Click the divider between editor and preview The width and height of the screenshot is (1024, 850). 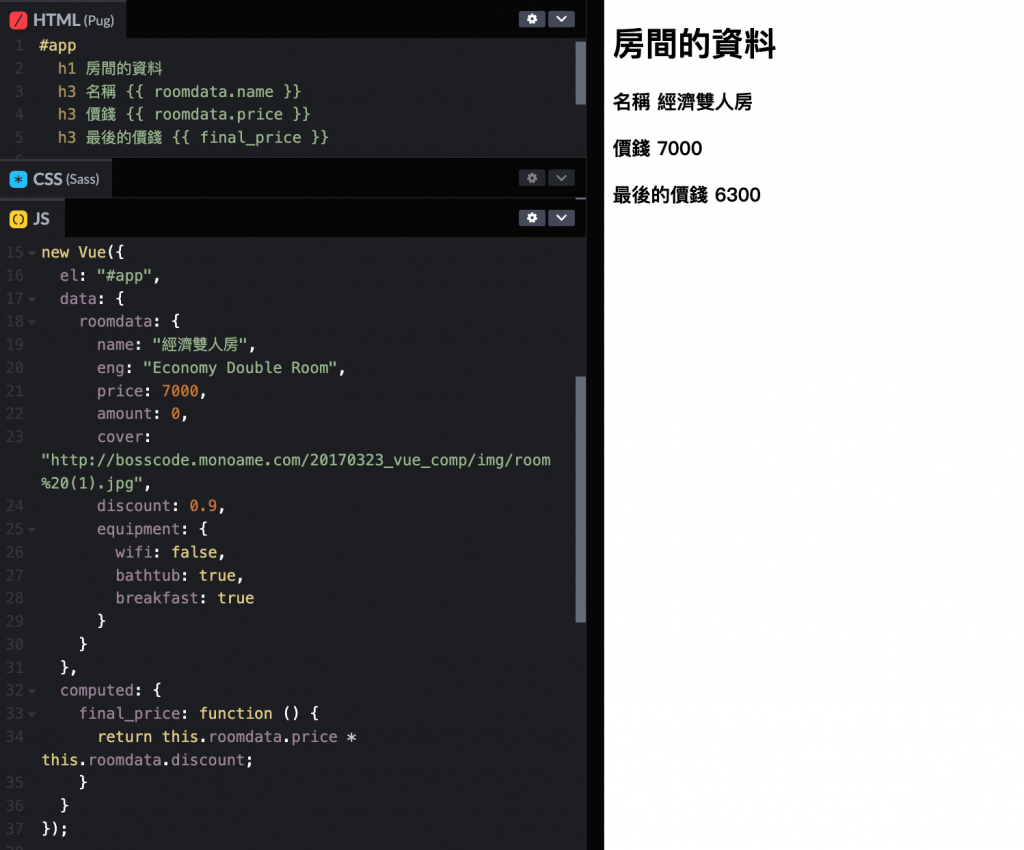pyautogui.click(x=595, y=425)
